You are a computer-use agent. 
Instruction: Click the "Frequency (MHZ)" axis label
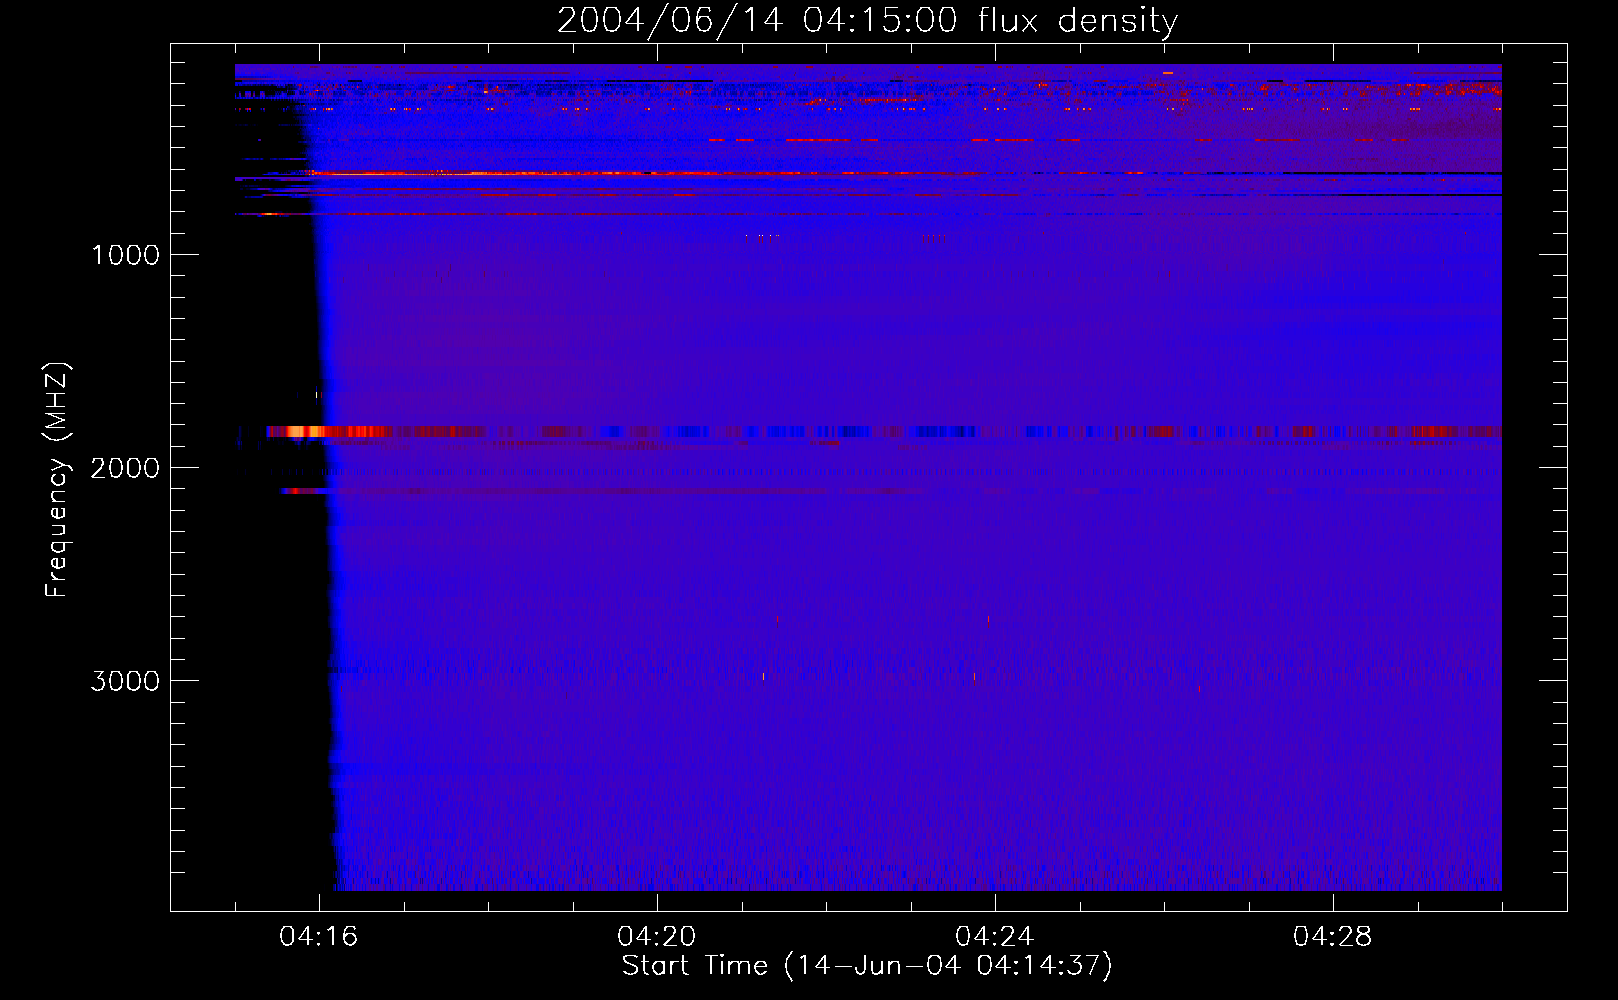pos(57,480)
